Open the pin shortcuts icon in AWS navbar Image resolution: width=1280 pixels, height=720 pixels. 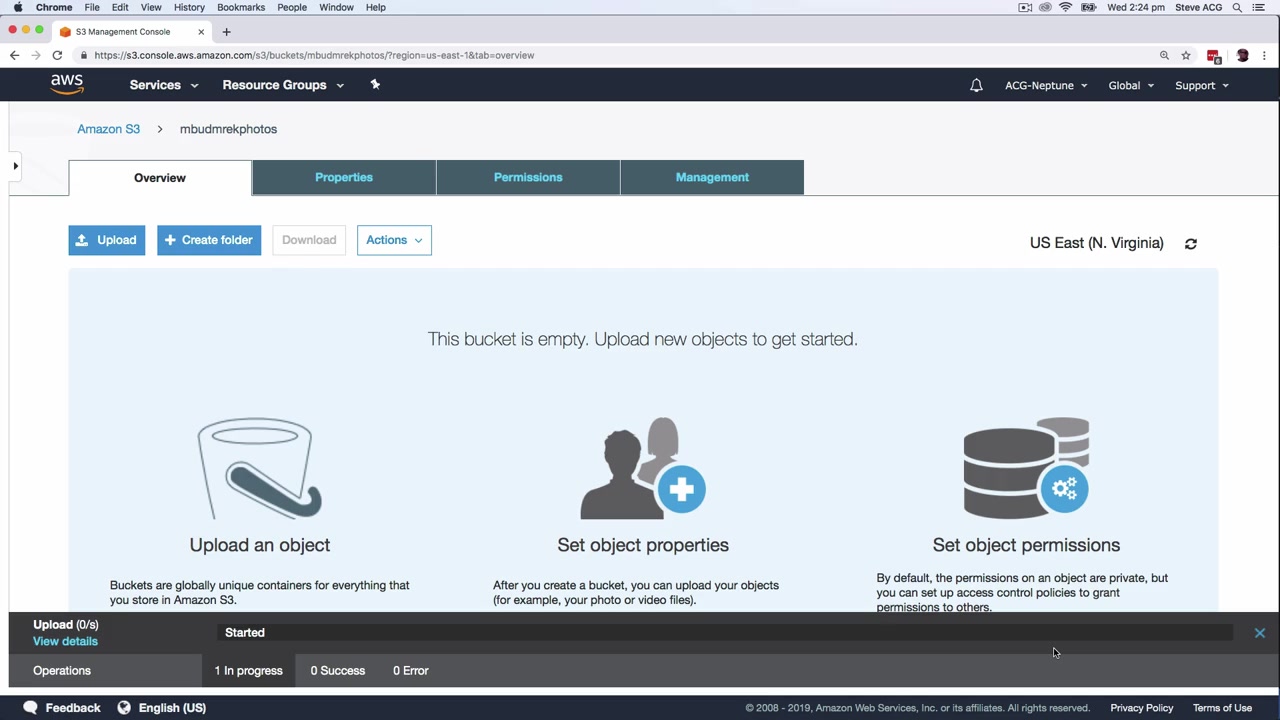[x=375, y=84]
